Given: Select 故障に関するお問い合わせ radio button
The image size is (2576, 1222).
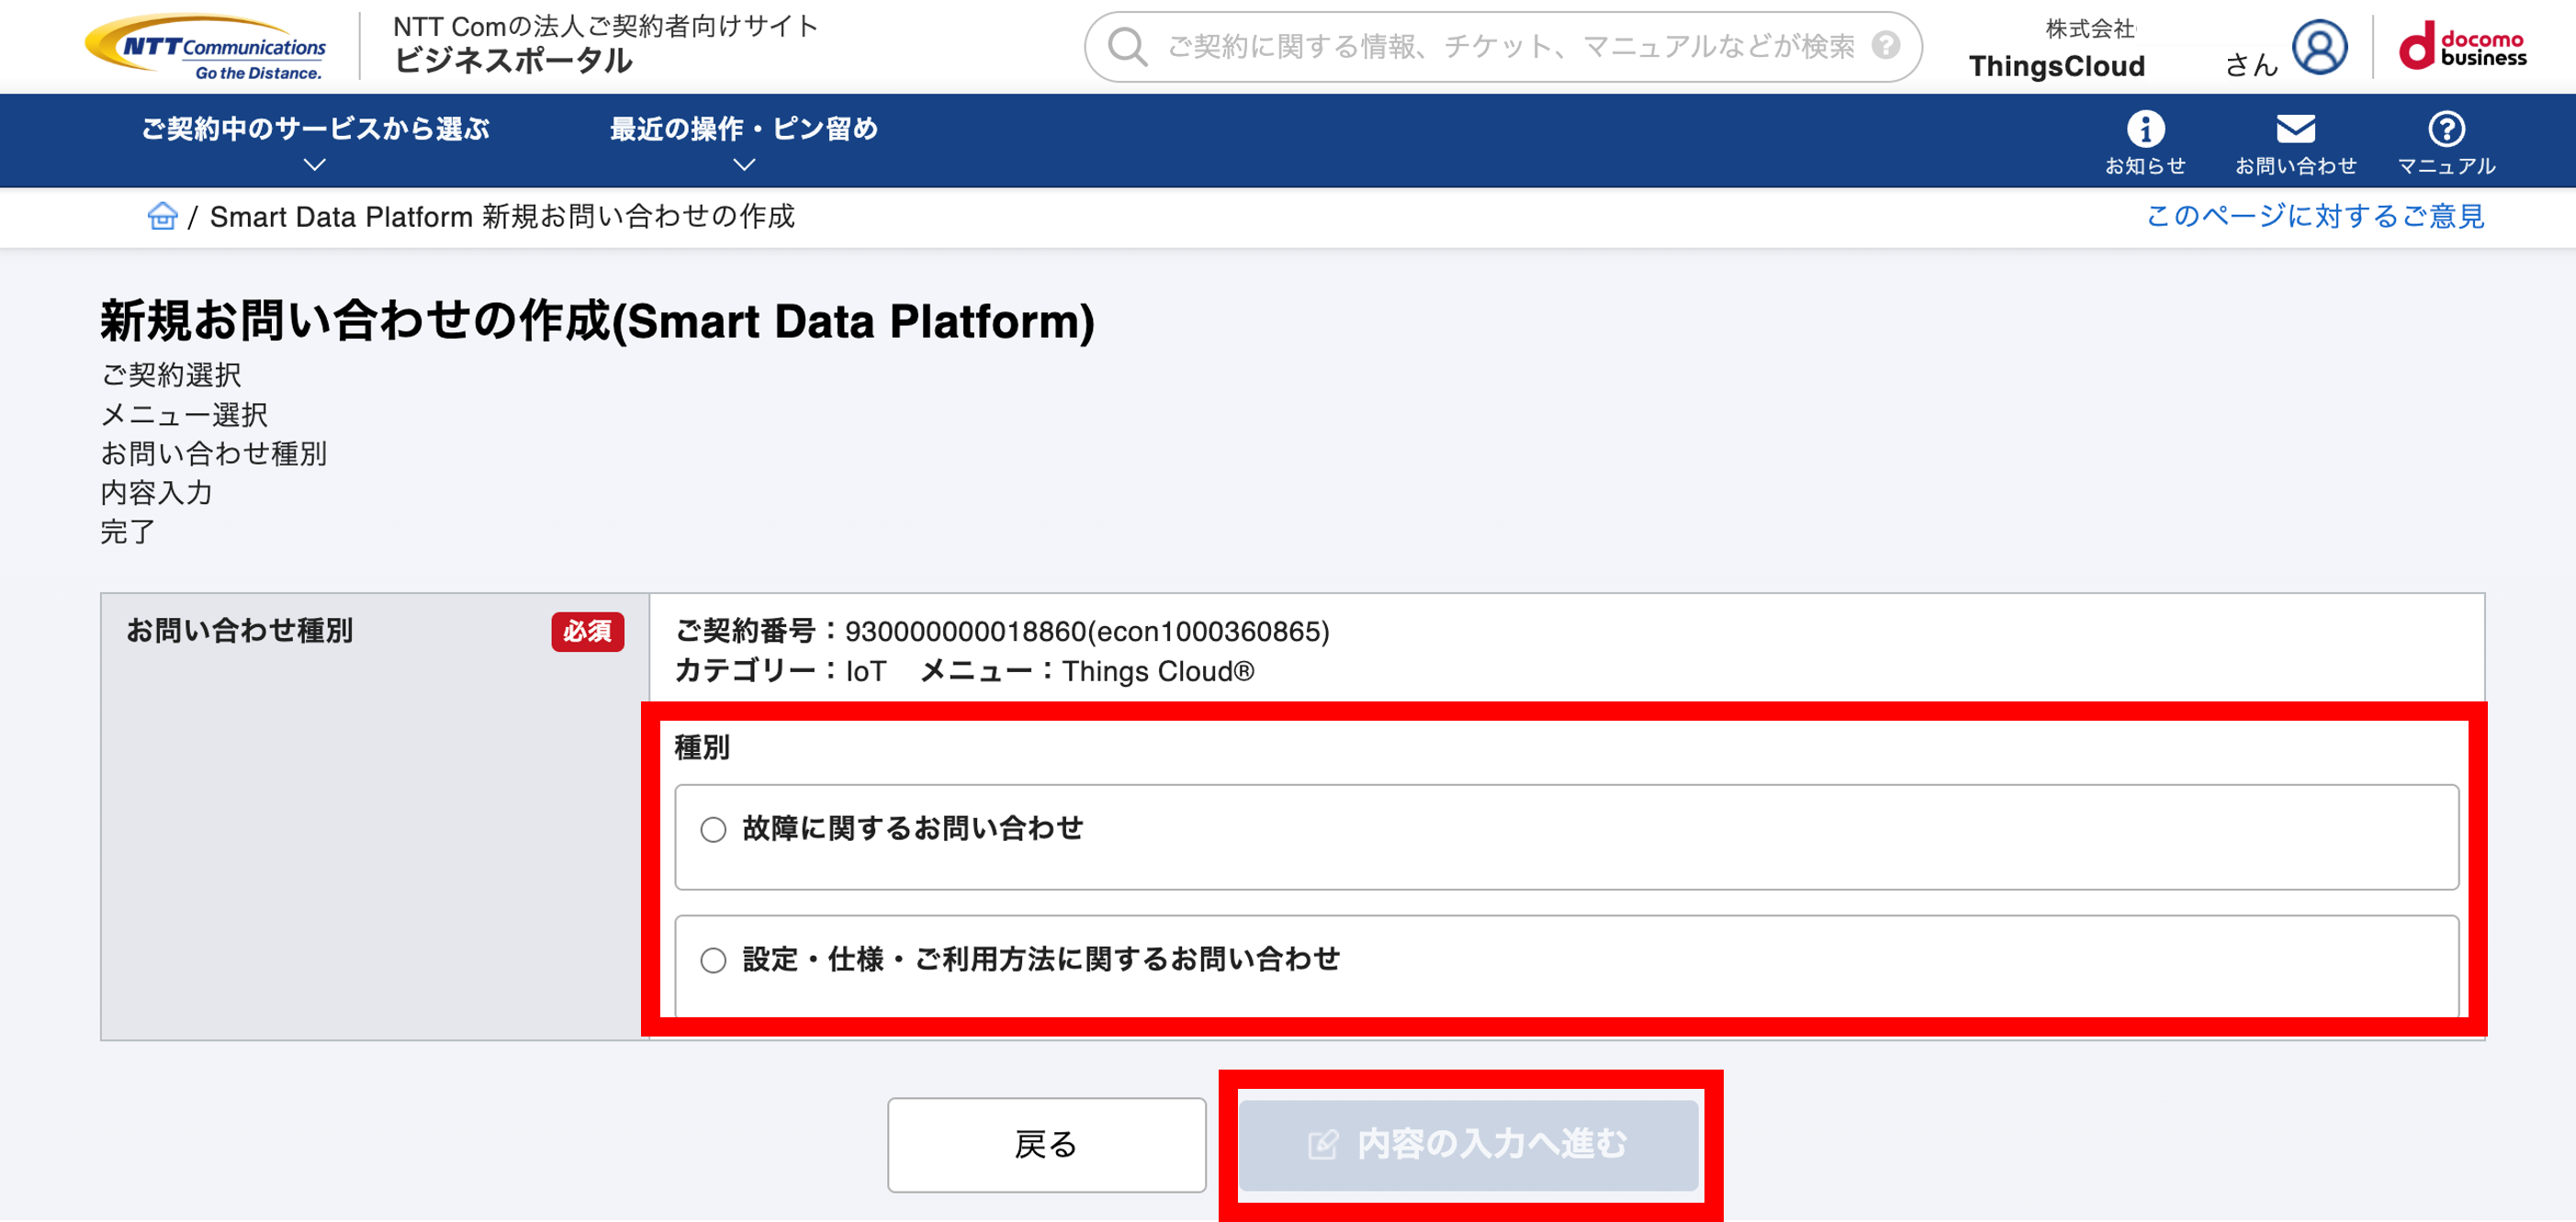Looking at the screenshot, I should 713,830.
